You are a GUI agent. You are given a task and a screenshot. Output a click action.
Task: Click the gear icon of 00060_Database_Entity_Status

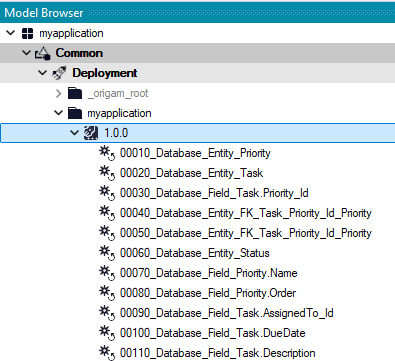pos(107,253)
